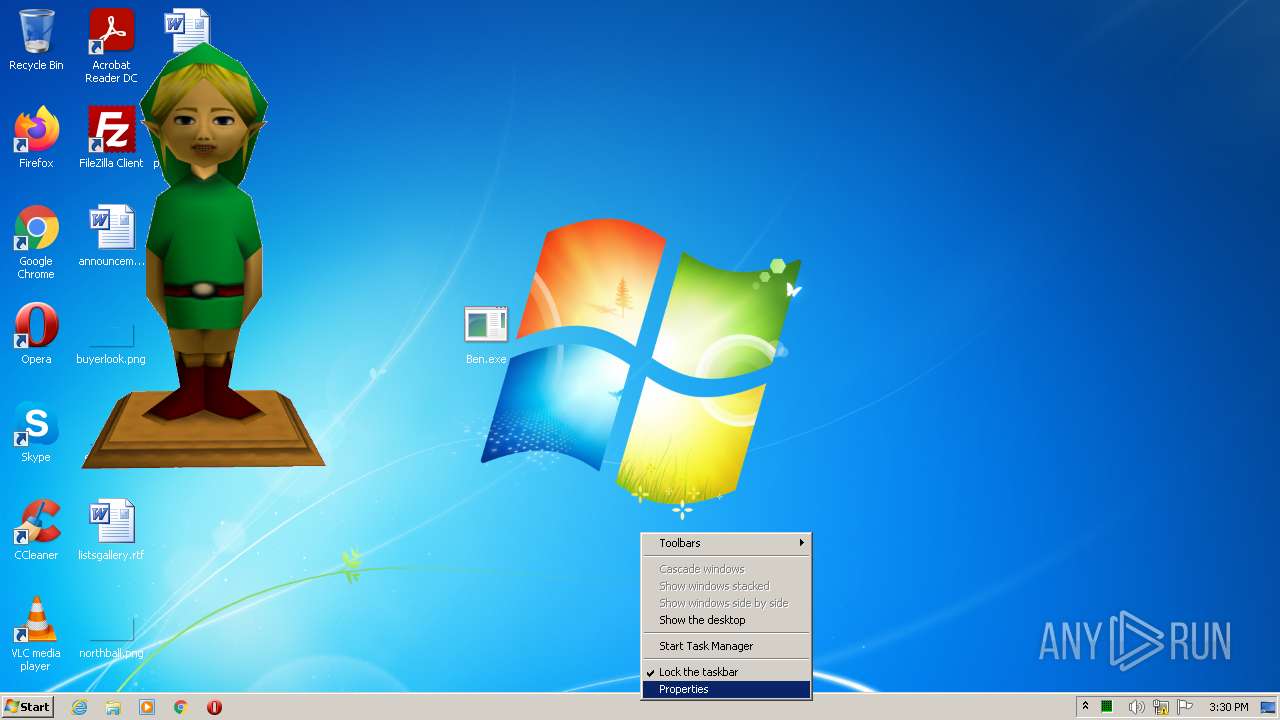The image size is (1280, 720).
Task: Click the 3:30 PM clock
Action: (x=1228, y=707)
